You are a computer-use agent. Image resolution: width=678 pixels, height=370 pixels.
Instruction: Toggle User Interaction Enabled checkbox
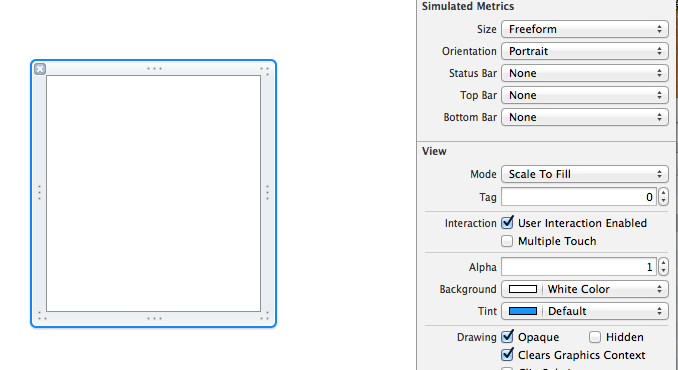click(x=507, y=223)
